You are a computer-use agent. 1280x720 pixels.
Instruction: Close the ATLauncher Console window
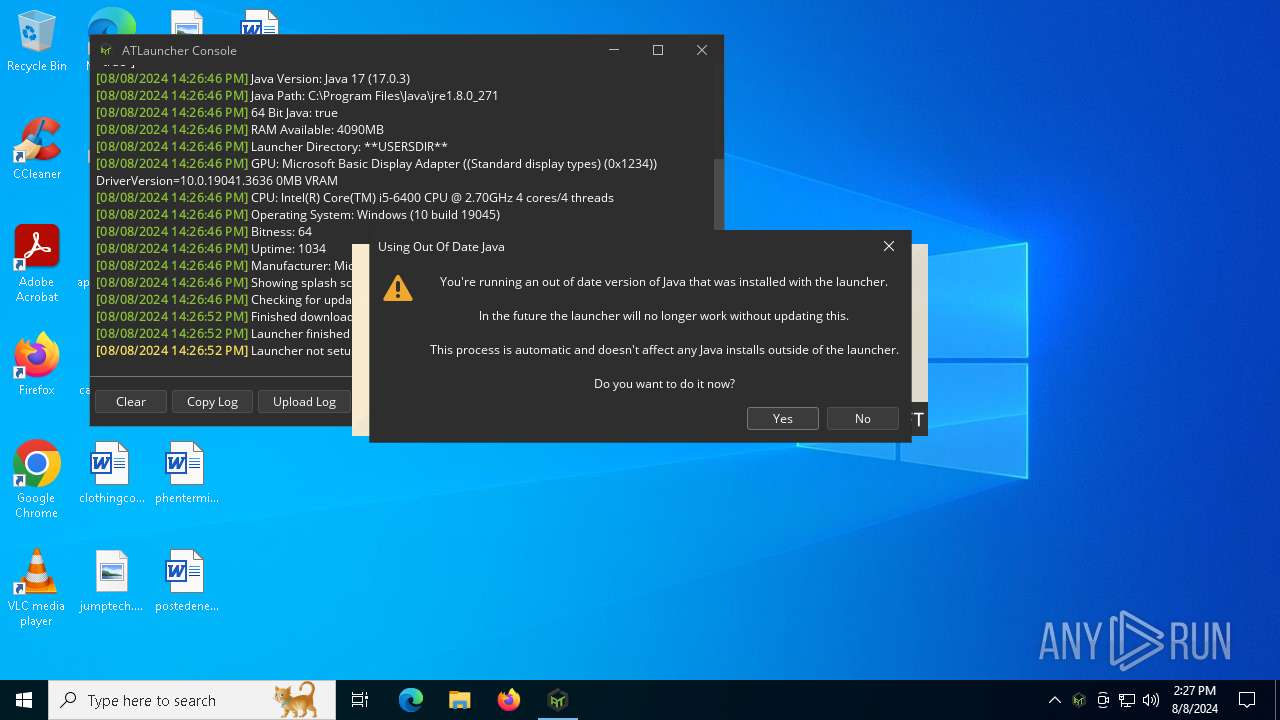tap(702, 50)
